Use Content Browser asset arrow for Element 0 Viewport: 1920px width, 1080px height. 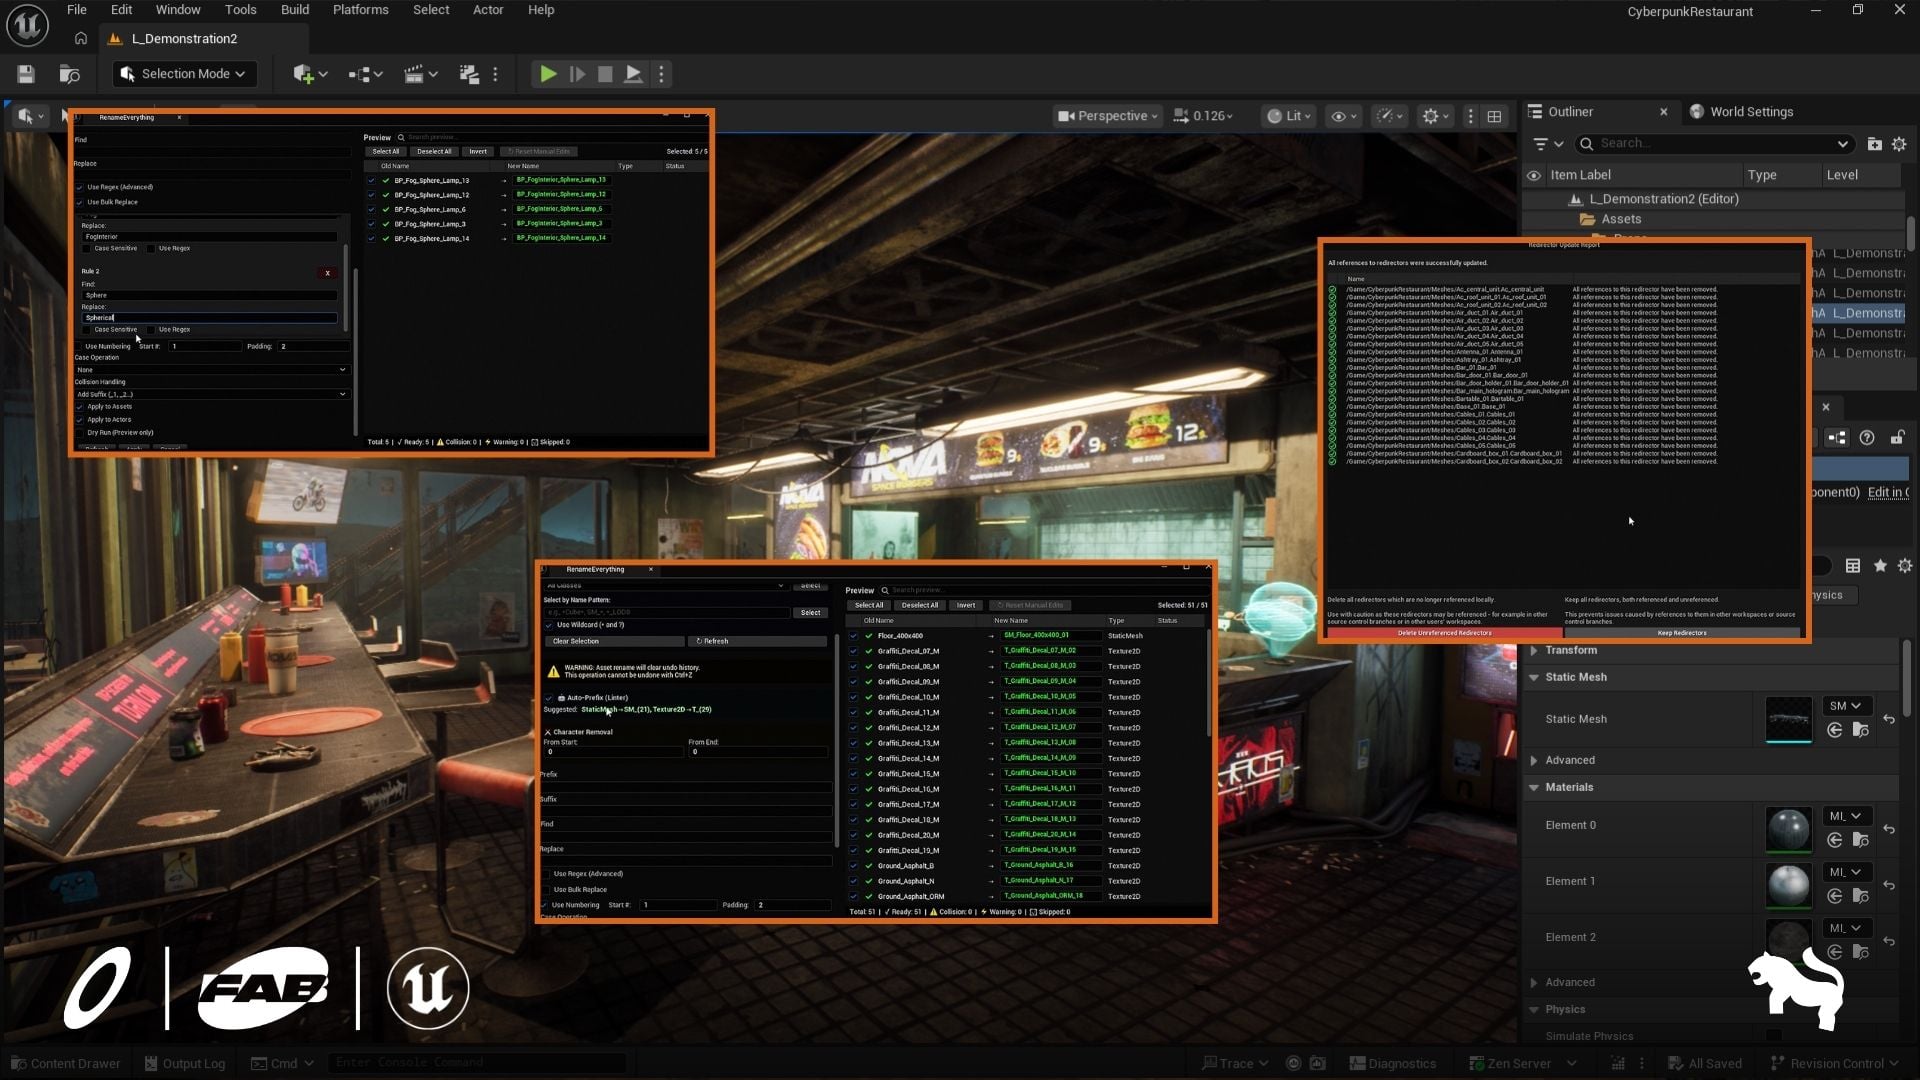[1835, 840]
